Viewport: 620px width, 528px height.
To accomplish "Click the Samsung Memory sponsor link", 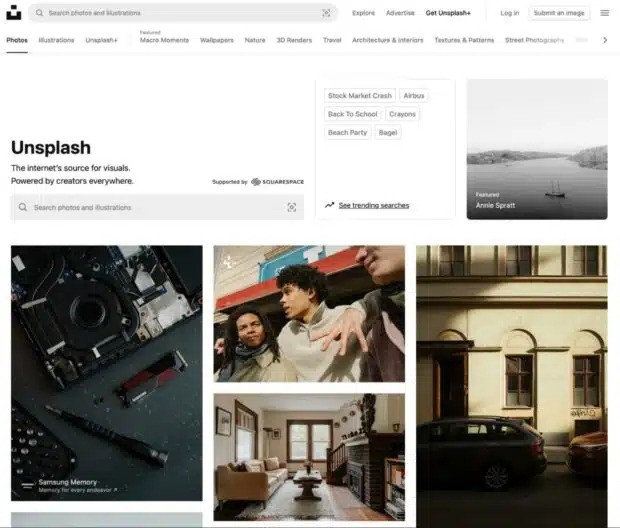I will (x=68, y=482).
